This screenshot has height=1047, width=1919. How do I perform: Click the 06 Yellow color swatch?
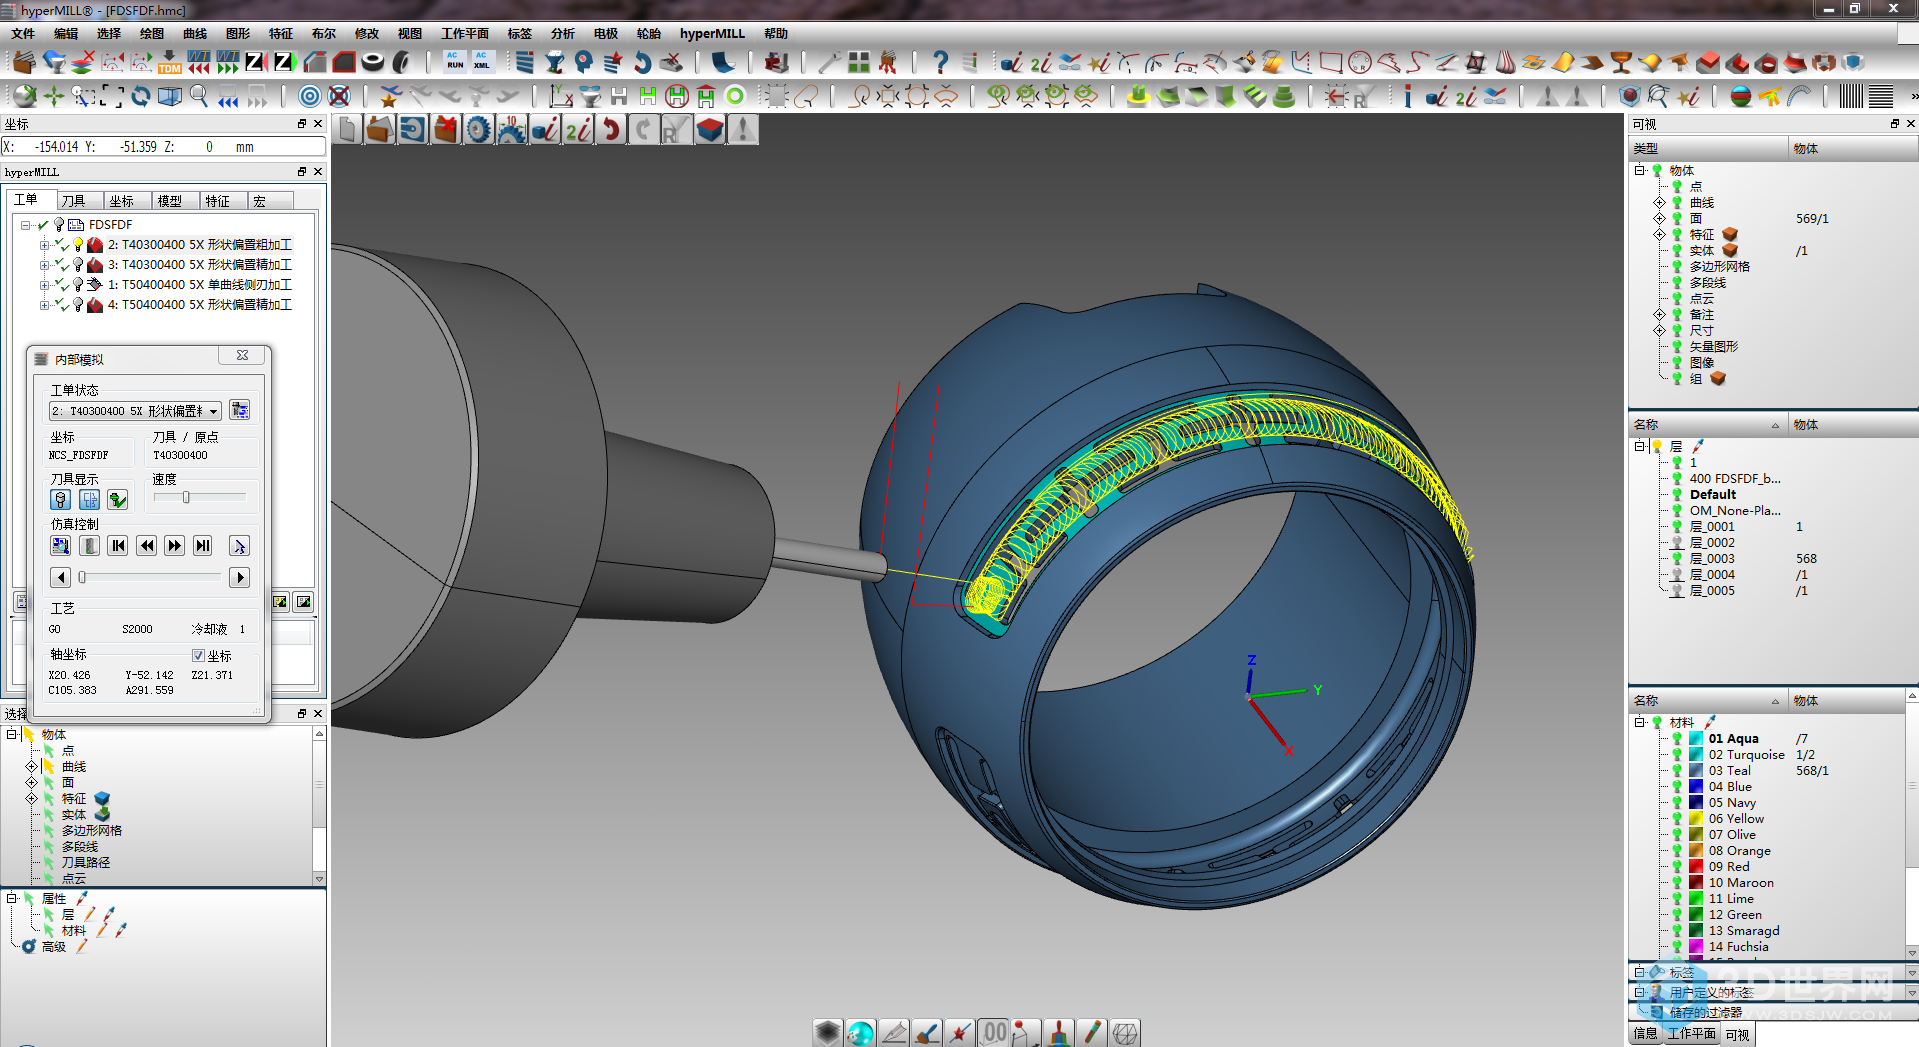(1696, 818)
